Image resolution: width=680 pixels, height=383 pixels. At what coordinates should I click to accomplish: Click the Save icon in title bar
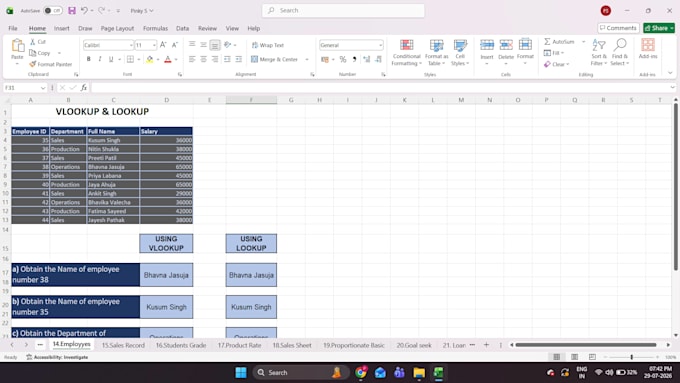(72, 10)
